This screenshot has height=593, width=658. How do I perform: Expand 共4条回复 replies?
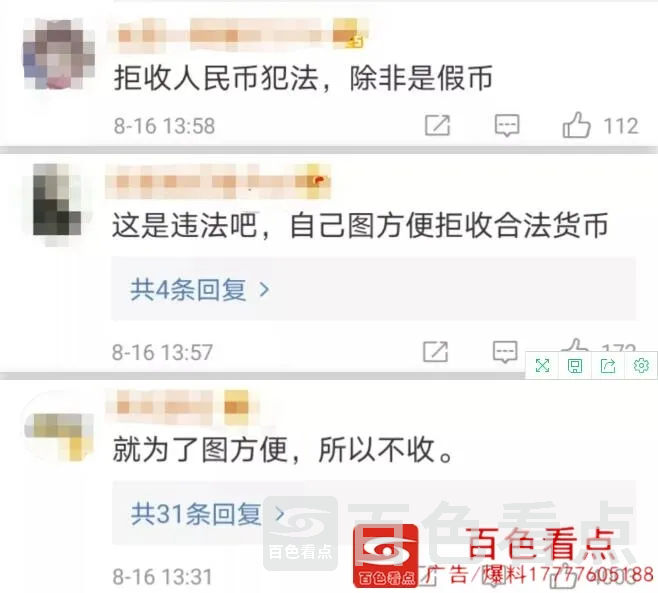[373, 289]
